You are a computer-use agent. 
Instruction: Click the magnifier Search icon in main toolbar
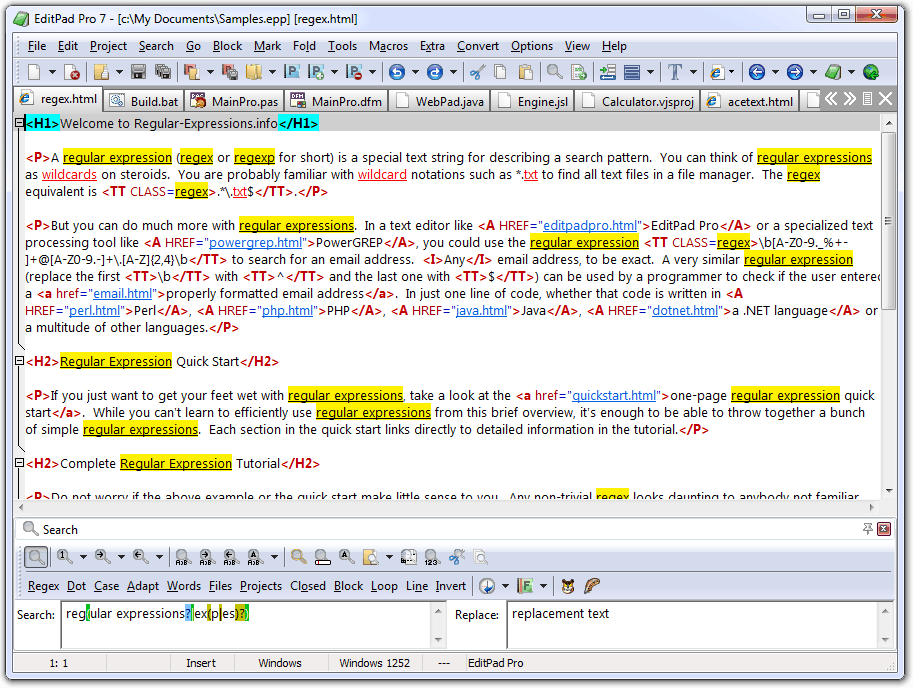coord(554,72)
